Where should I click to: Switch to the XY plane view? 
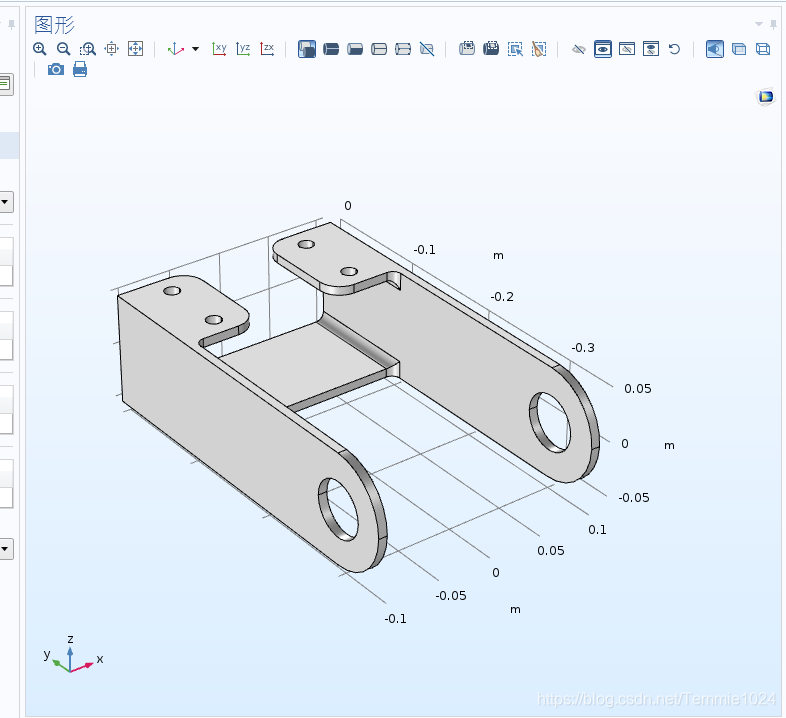219,49
